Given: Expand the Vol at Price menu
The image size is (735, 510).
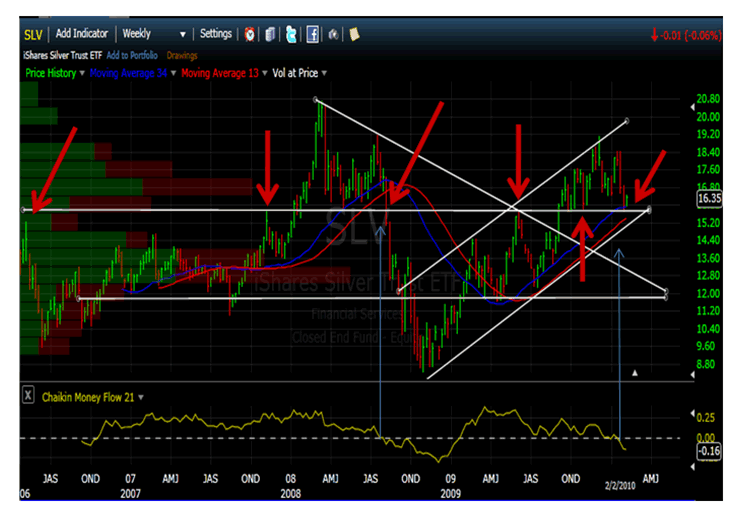Looking at the screenshot, I should [324, 73].
